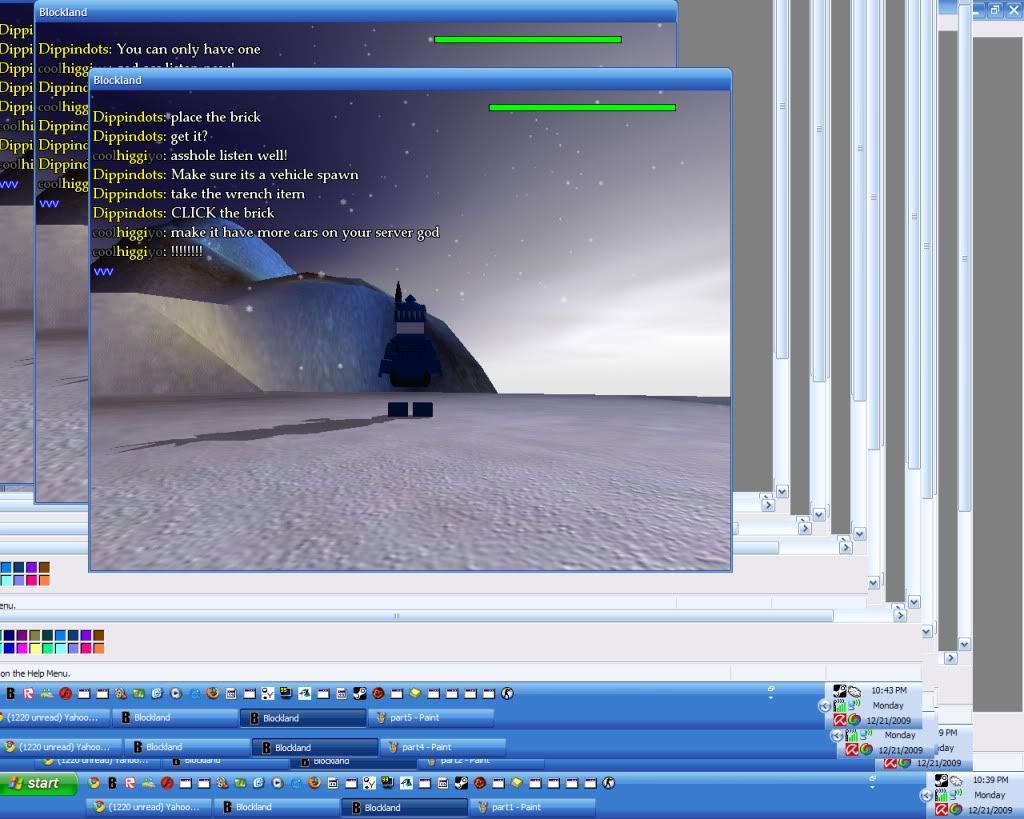The height and width of the screenshot is (819, 1024).
Task: Click the cloud-shaped icon in the 10:43 PM tray
Action: tap(855, 690)
